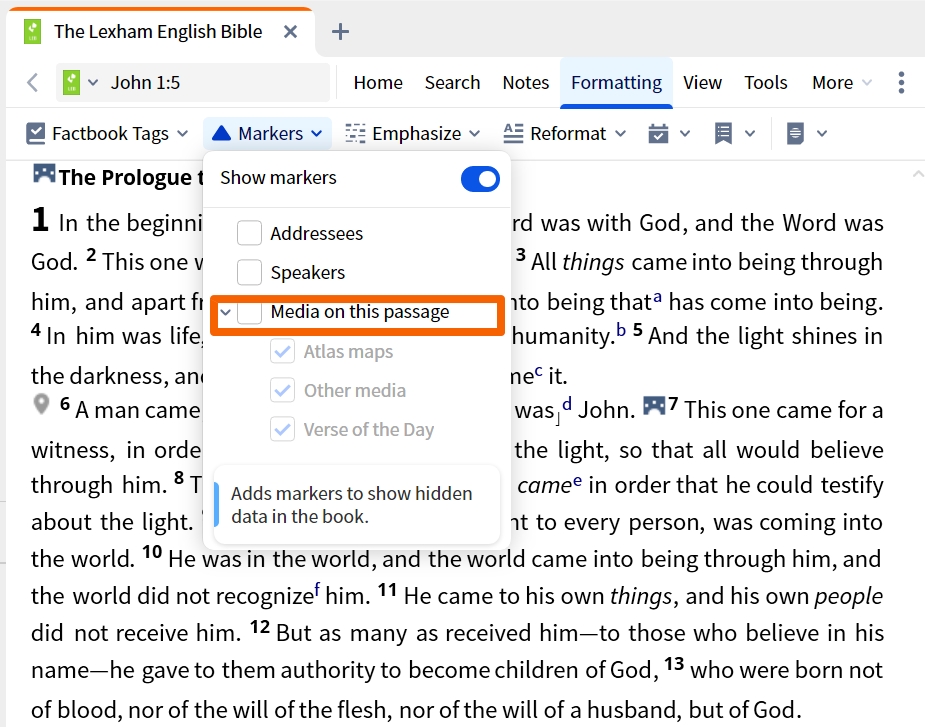Expand the calendar icon dropdown arrow

[x=685, y=134]
